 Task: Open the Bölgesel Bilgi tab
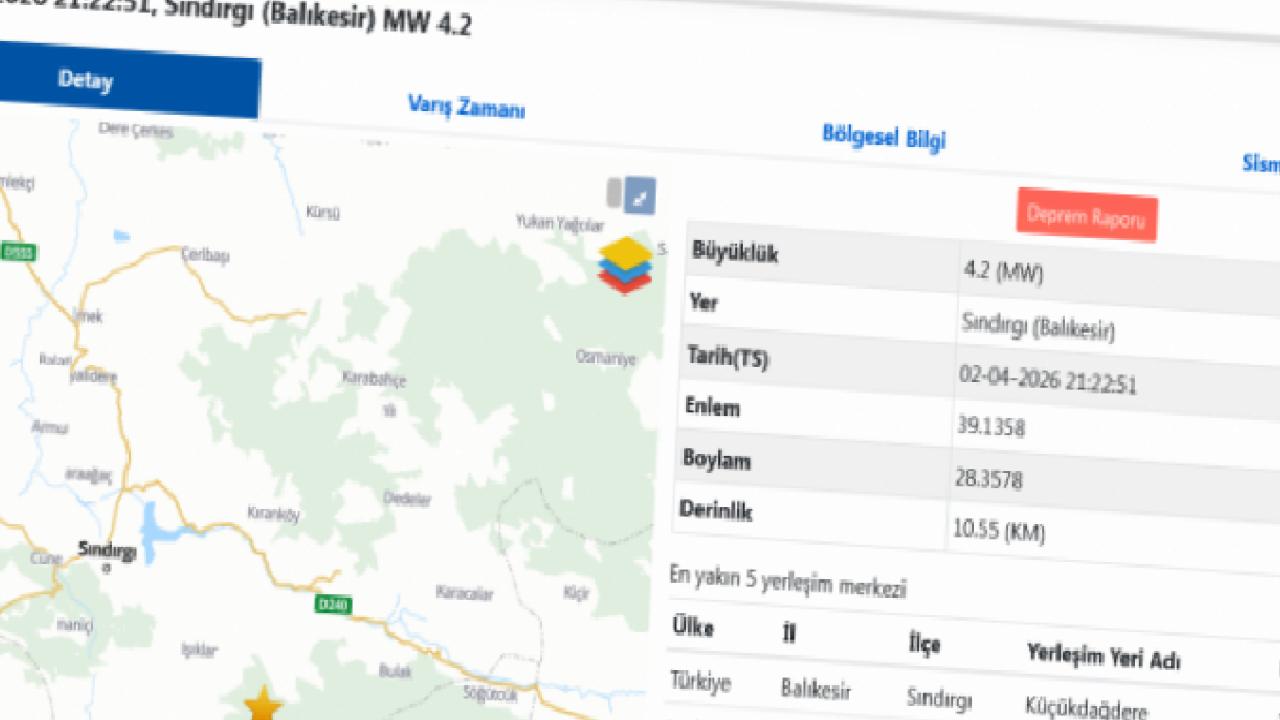(x=883, y=138)
